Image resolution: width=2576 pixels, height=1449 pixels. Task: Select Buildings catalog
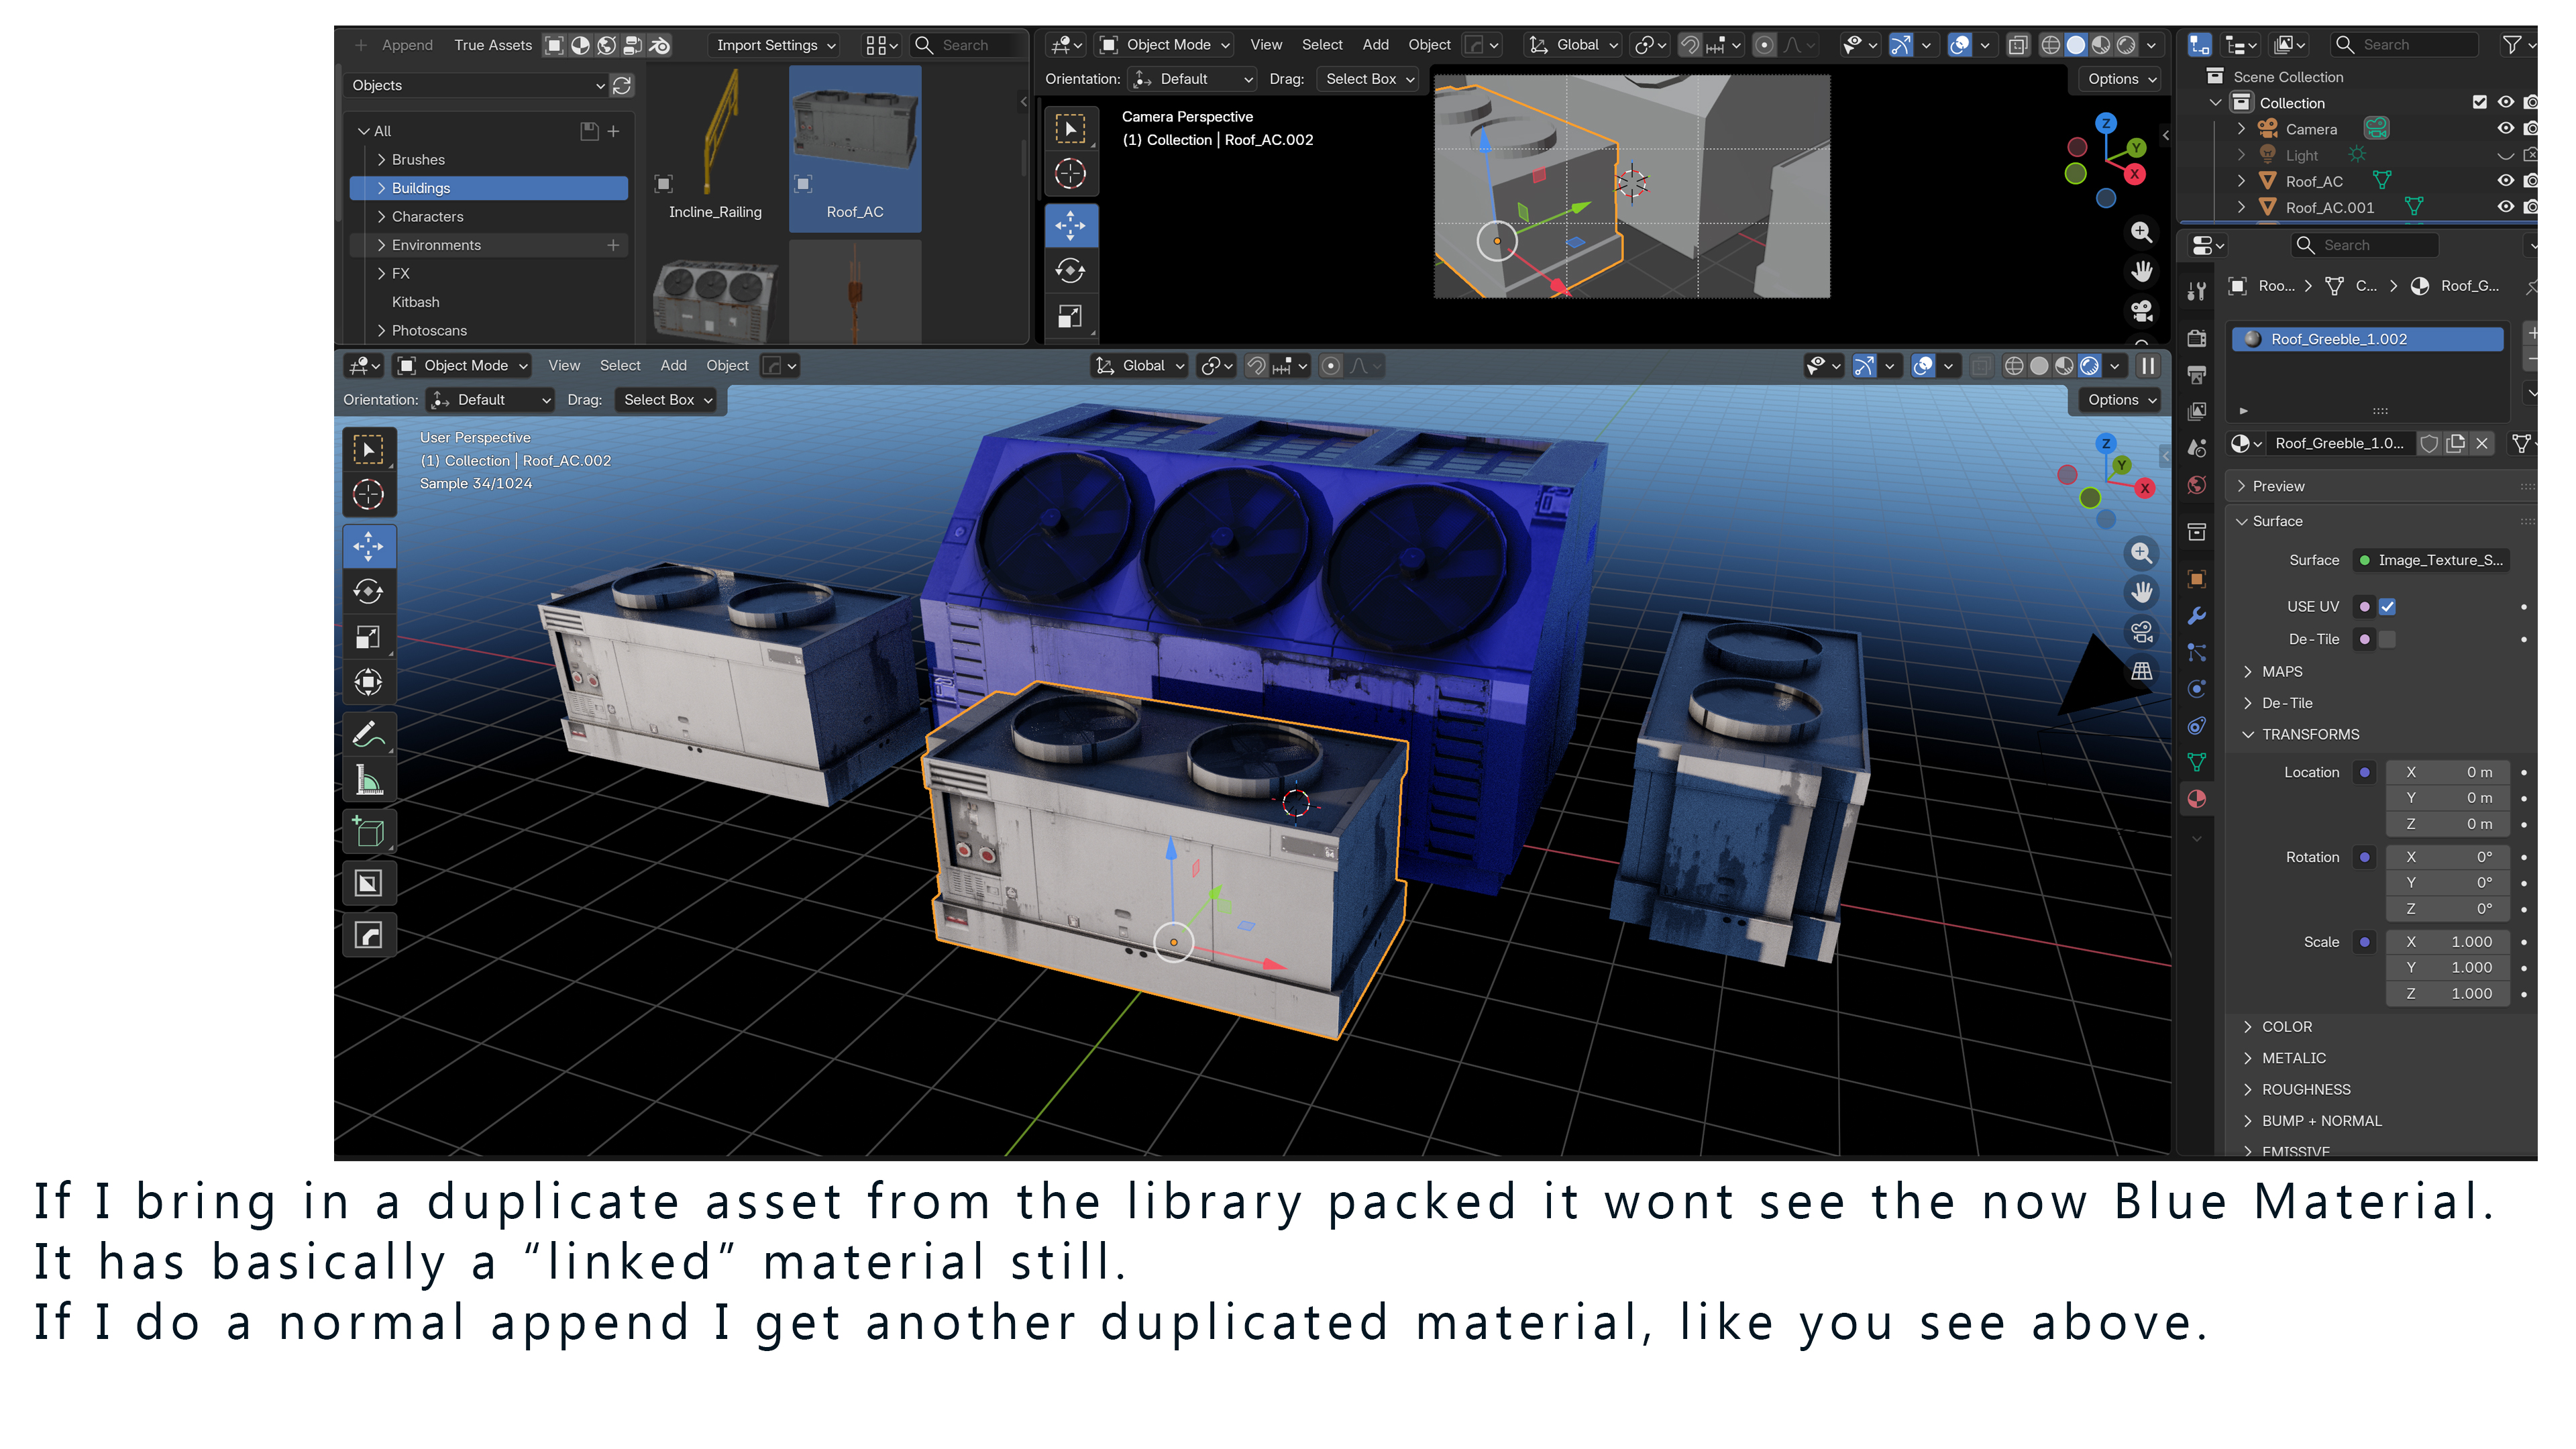tap(489, 188)
